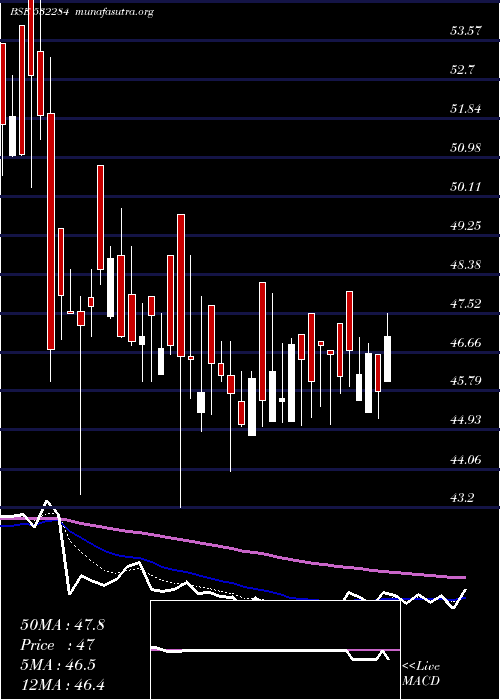Click the 43.2 price axis label

click(464, 497)
